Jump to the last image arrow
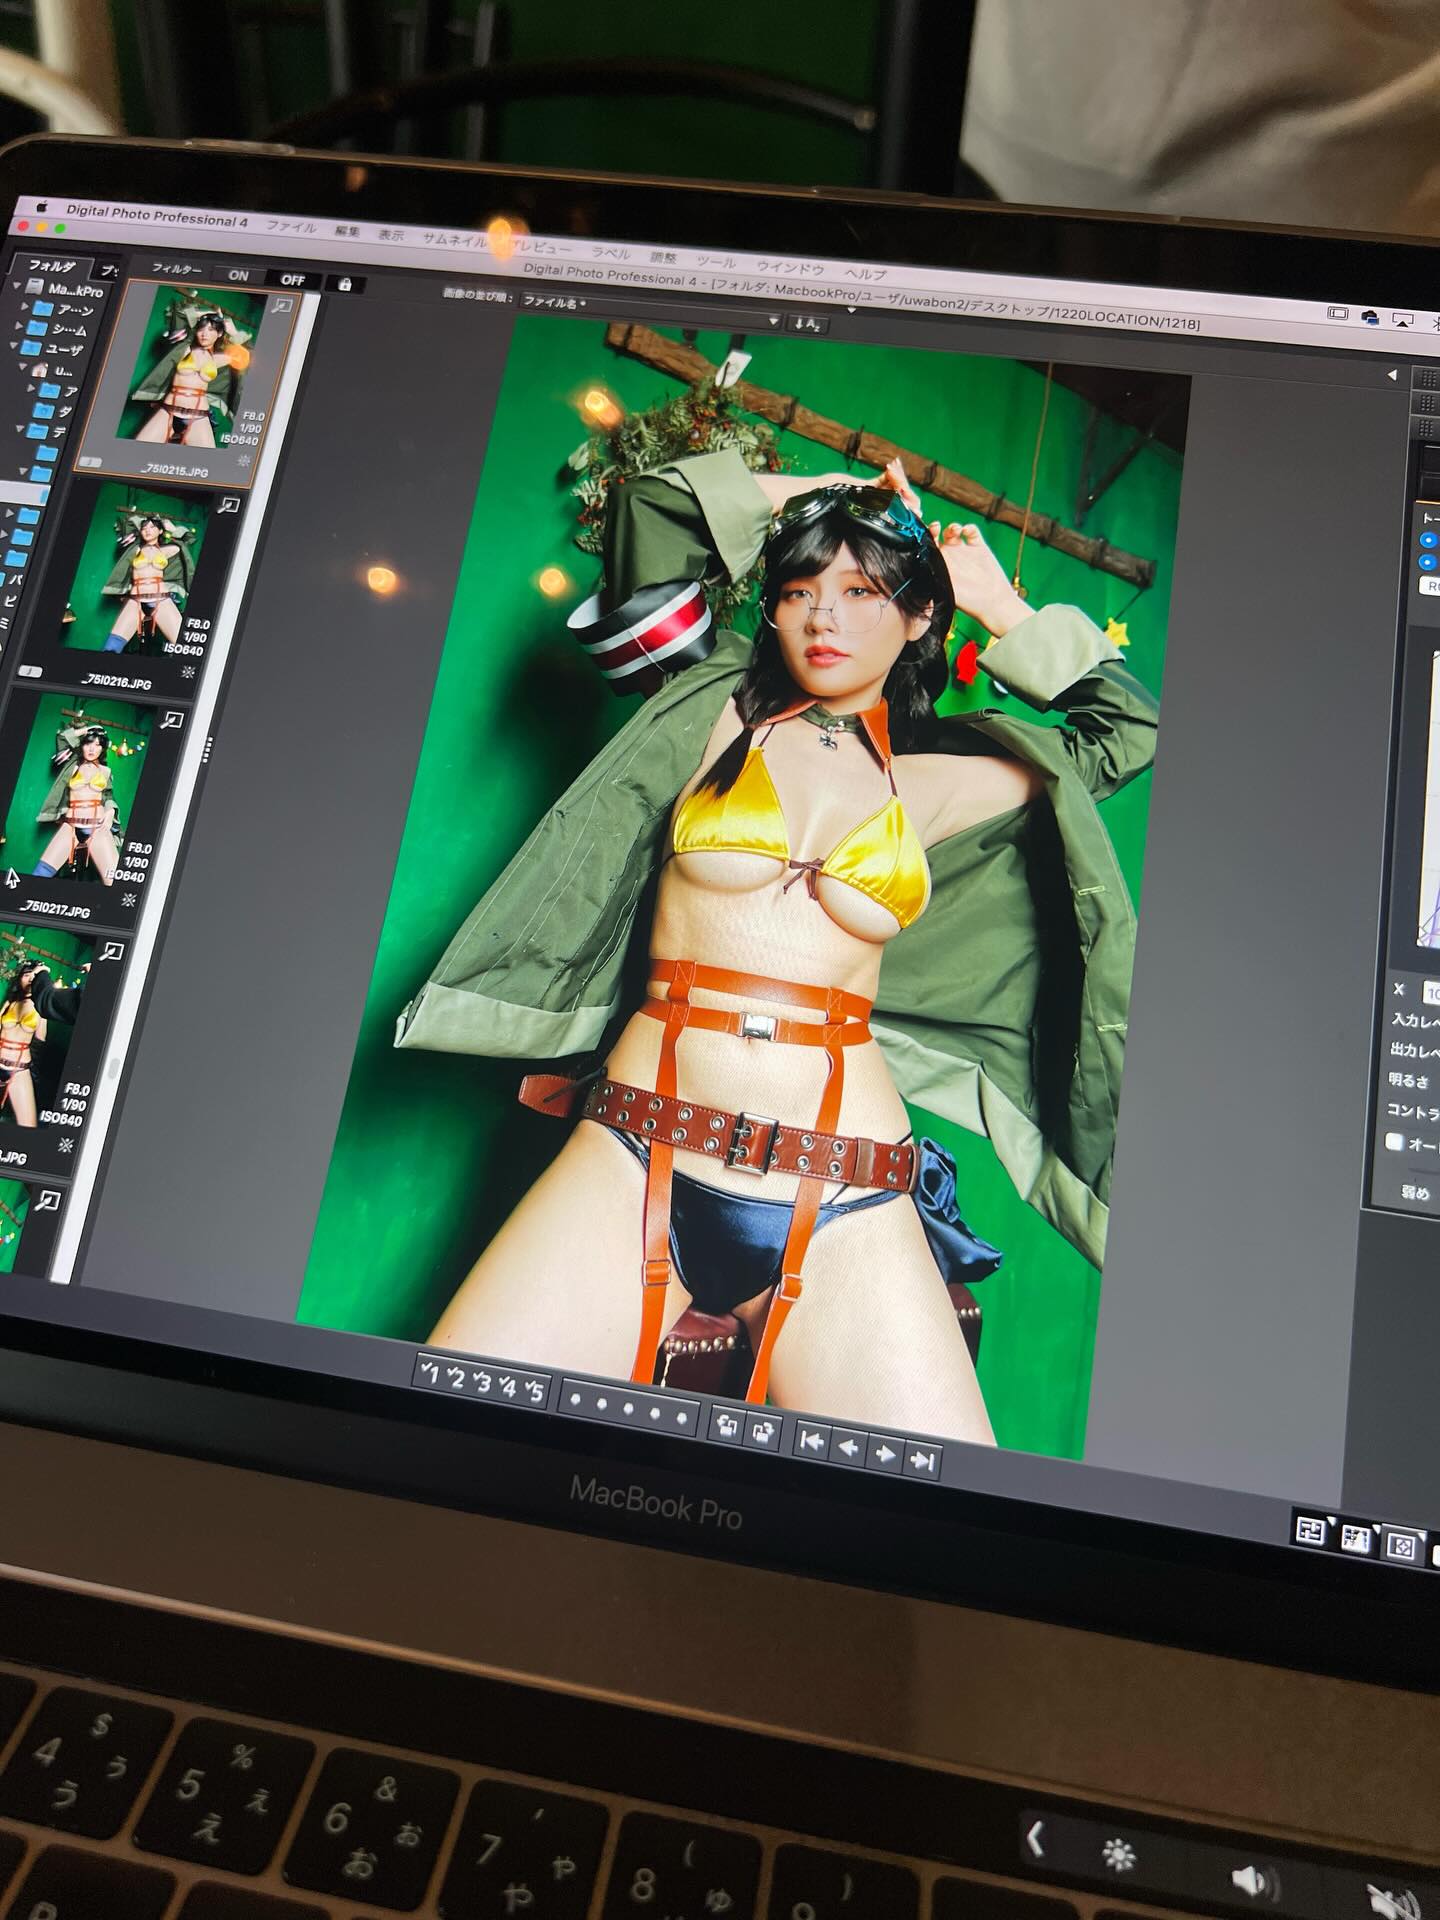Viewport: 1440px width, 1920px height. pos(921,1461)
